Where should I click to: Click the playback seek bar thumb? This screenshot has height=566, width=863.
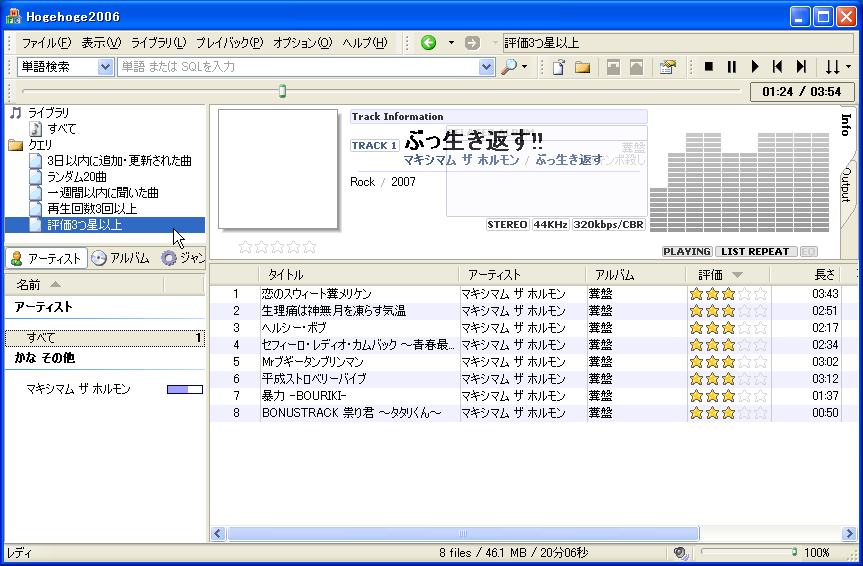click(282, 91)
